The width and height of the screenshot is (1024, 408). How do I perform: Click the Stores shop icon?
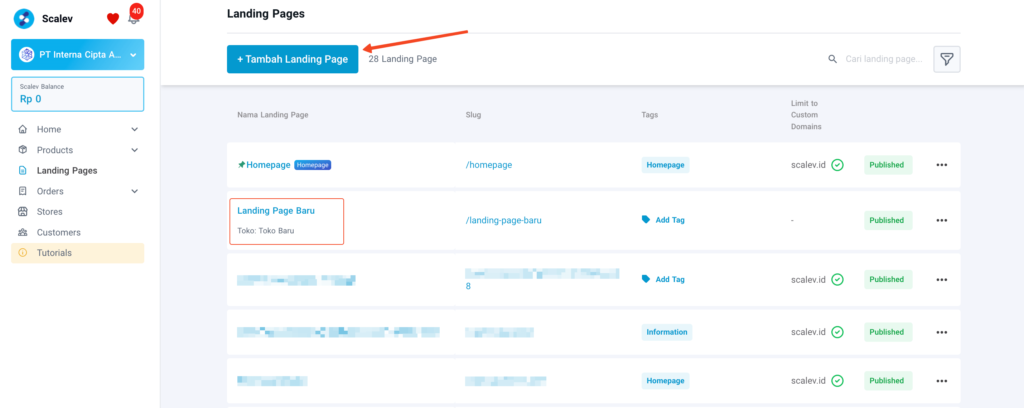pos(23,212)
